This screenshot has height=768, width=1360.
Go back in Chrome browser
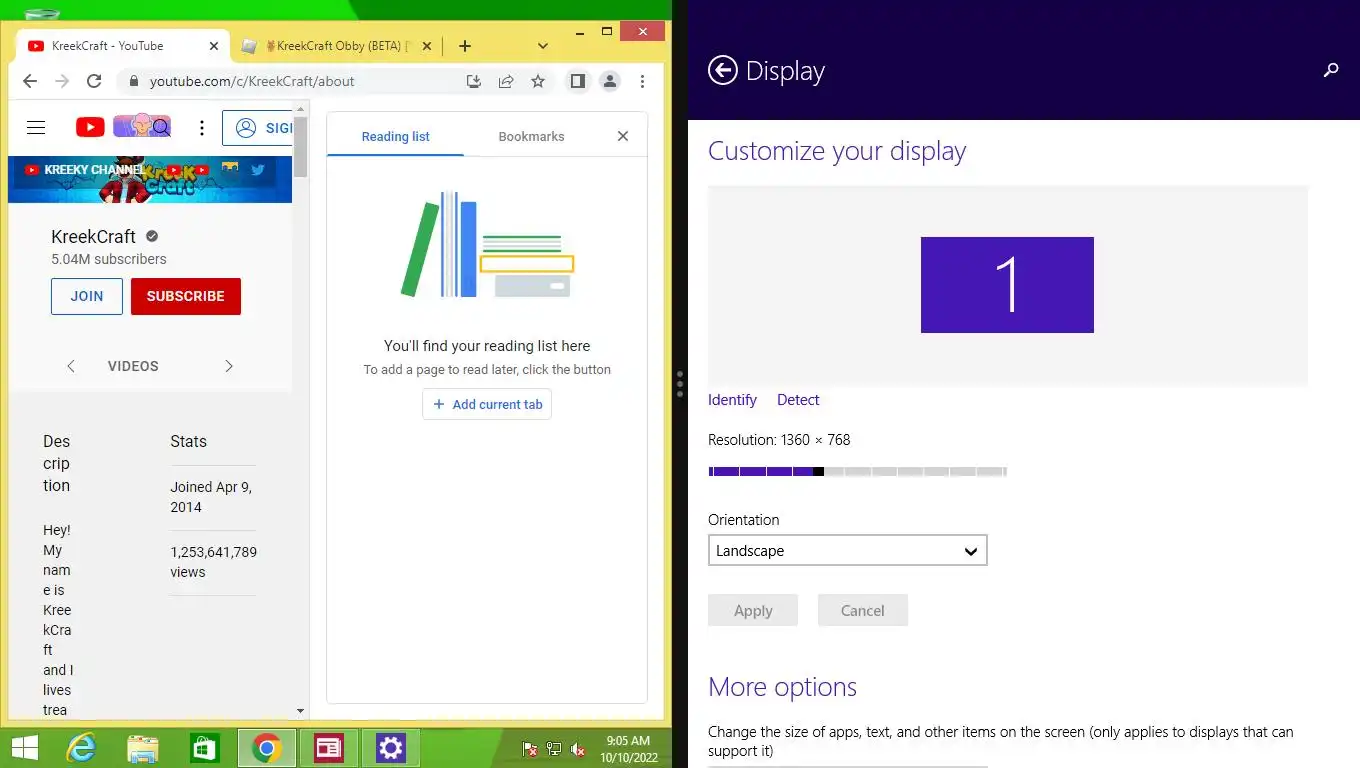30,81
